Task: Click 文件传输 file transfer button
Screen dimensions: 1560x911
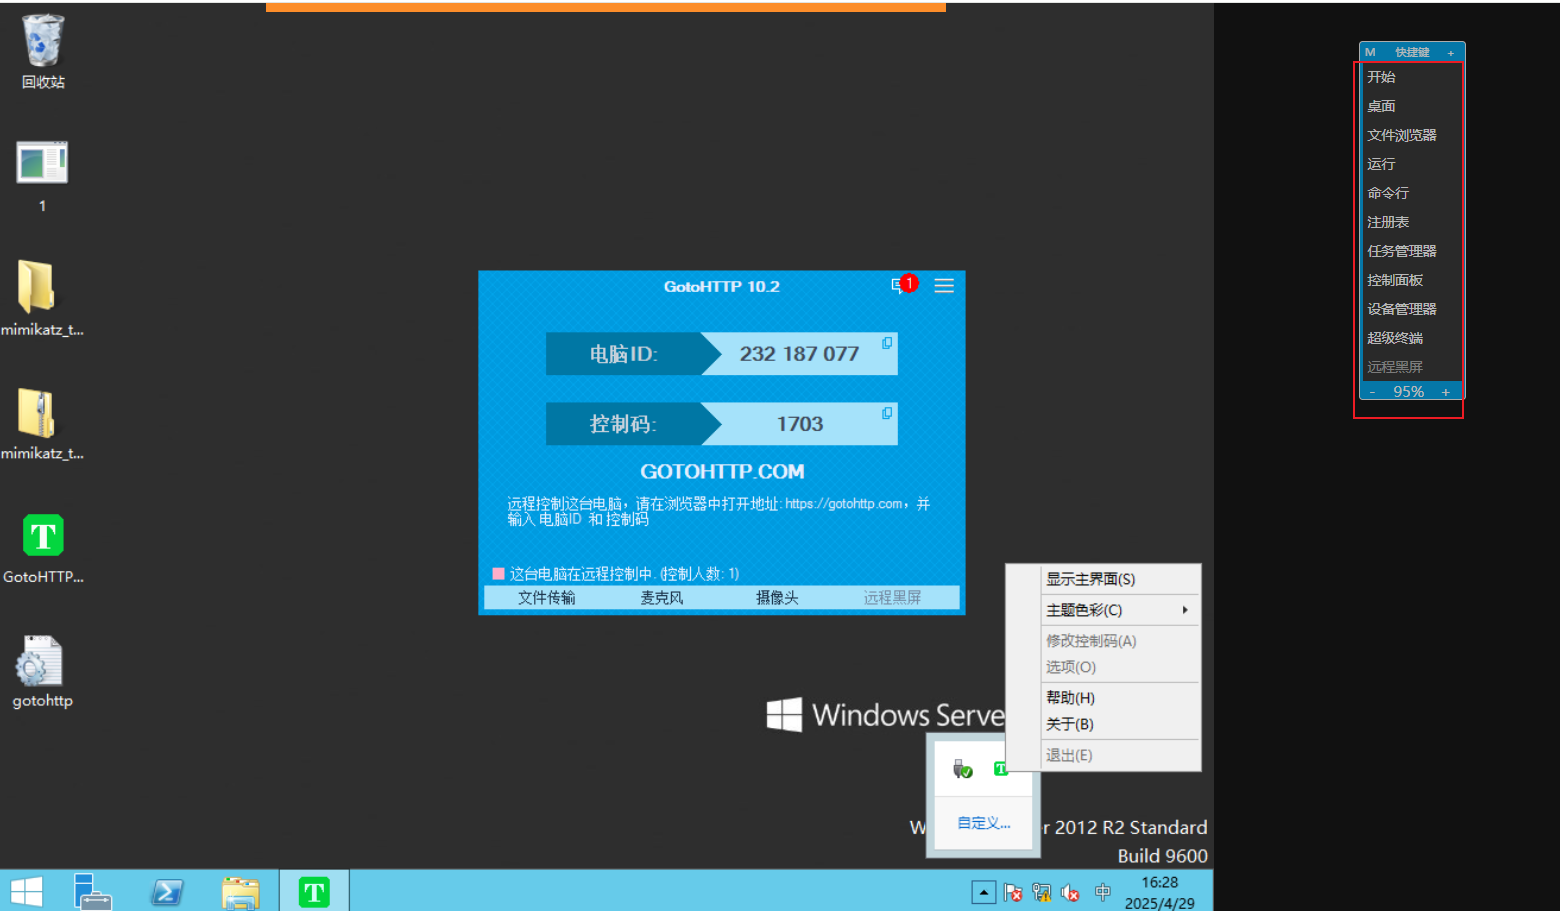Action: [546, 598]
